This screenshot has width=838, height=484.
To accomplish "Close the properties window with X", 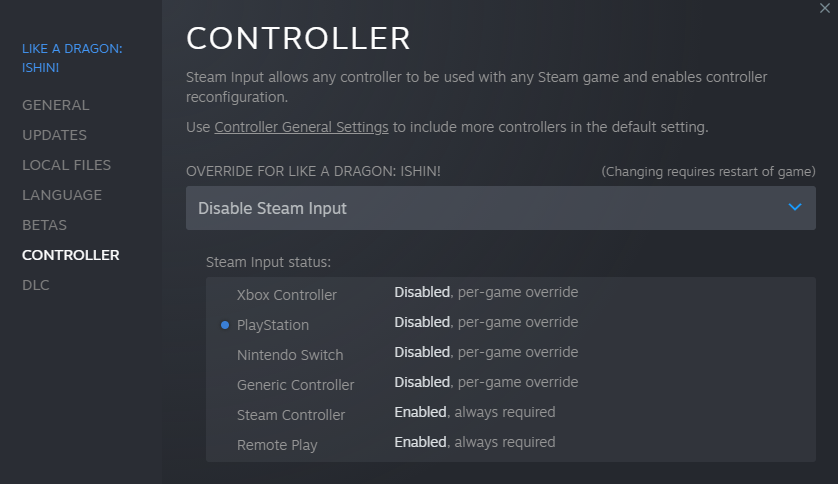I will (x=823, y=8).
